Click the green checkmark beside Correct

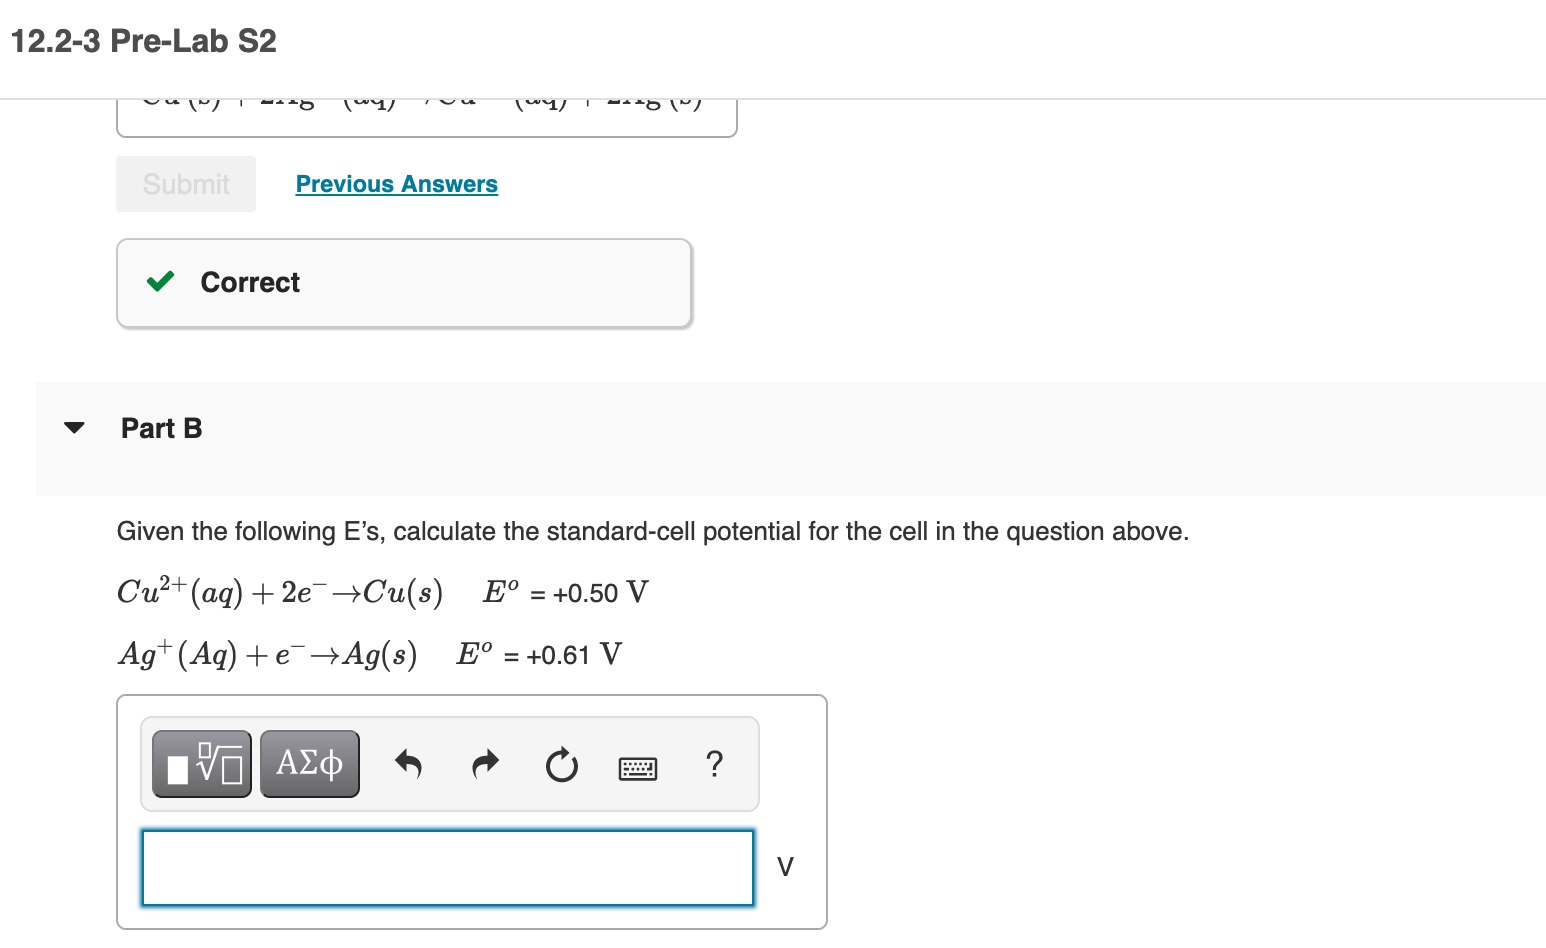(x=160, y=282)
